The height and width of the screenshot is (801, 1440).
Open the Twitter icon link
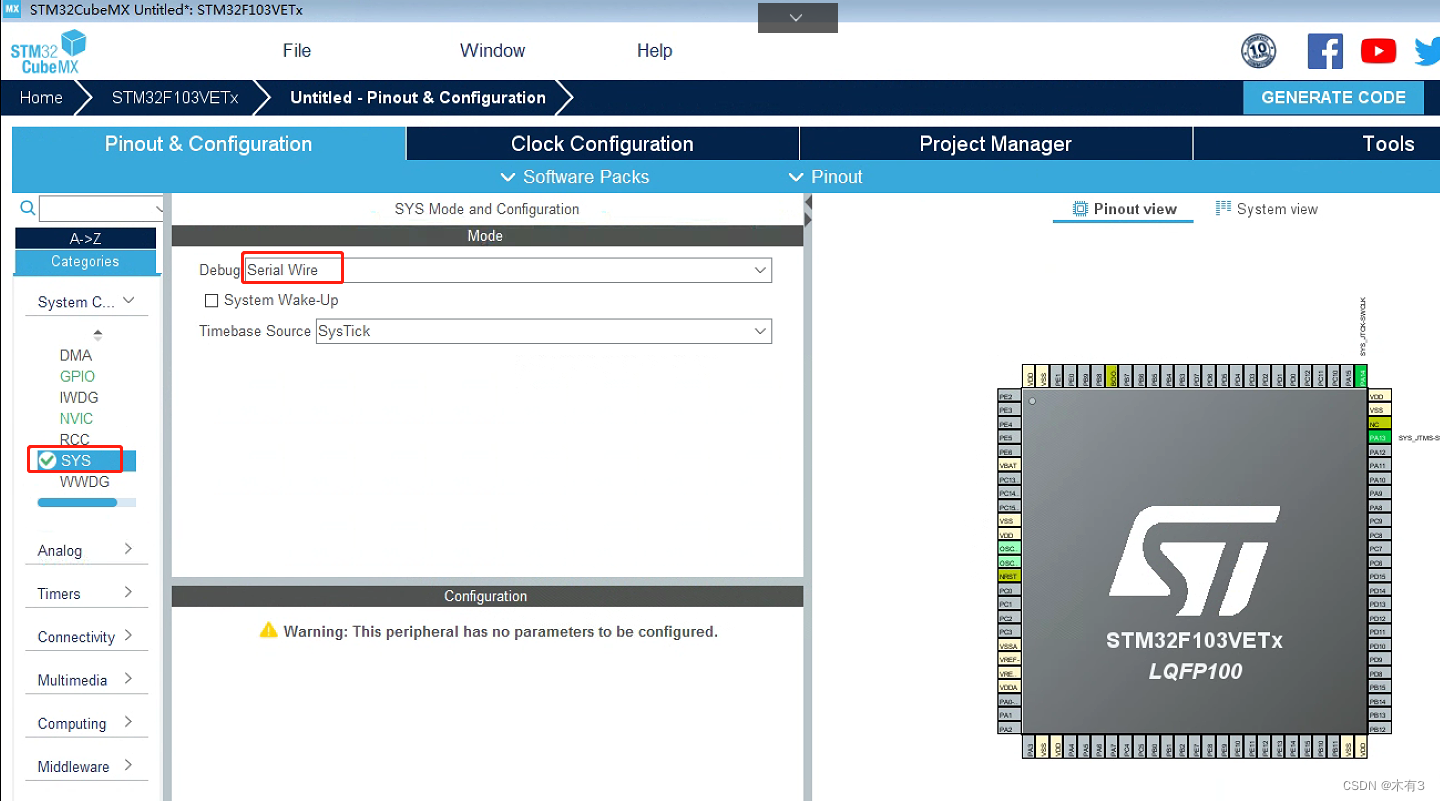tap(1428, 51)
